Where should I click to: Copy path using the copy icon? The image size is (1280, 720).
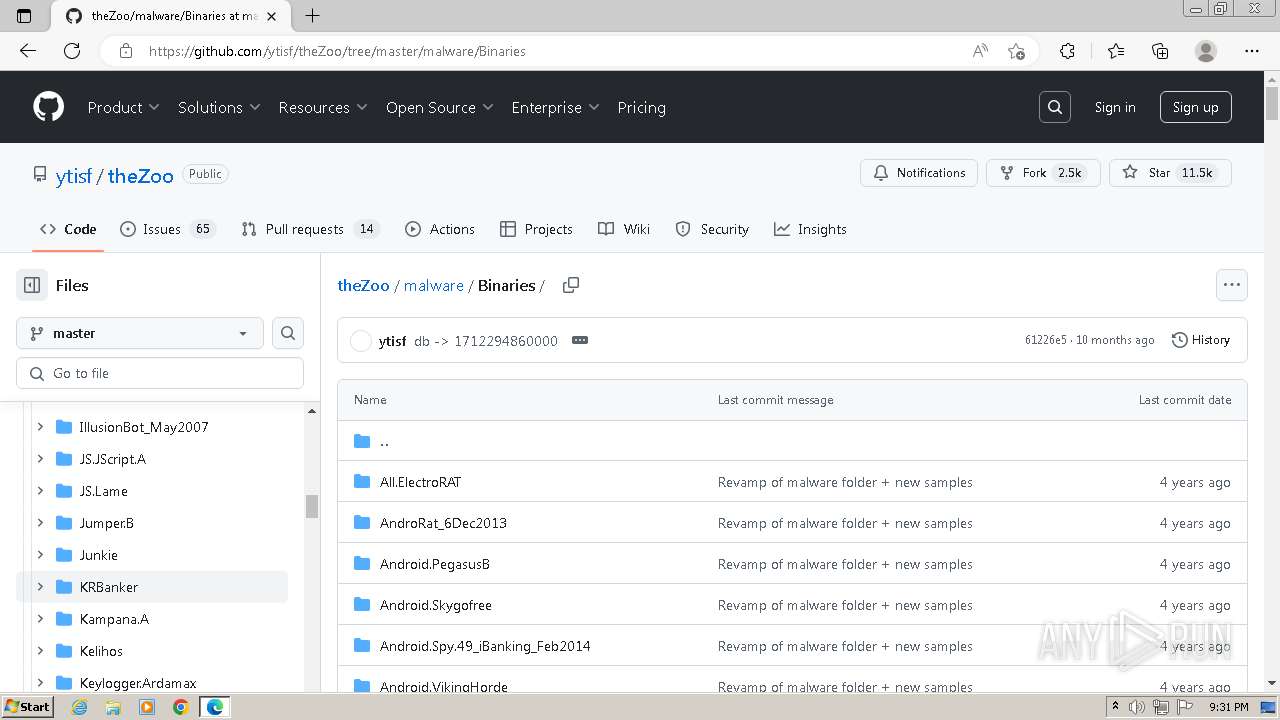tap(571, 285)
